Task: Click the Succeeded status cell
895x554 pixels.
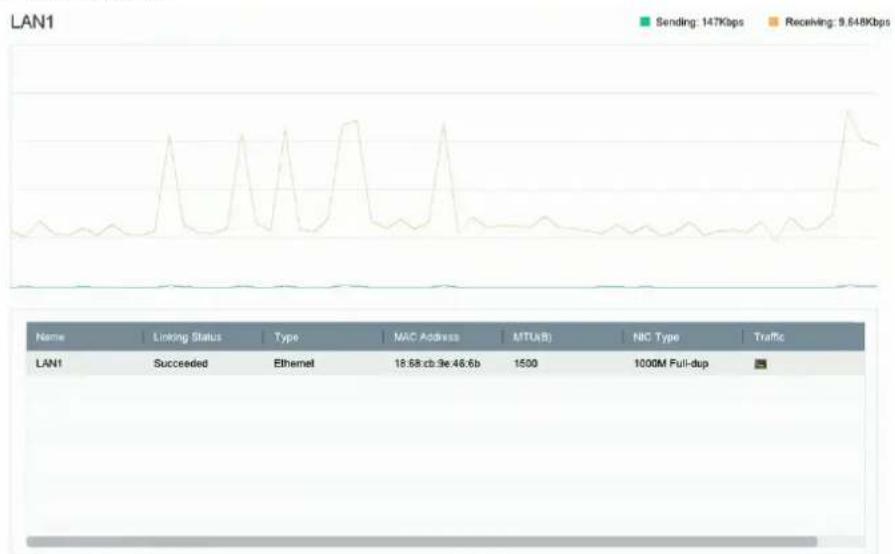Action: tap(180, 363)
